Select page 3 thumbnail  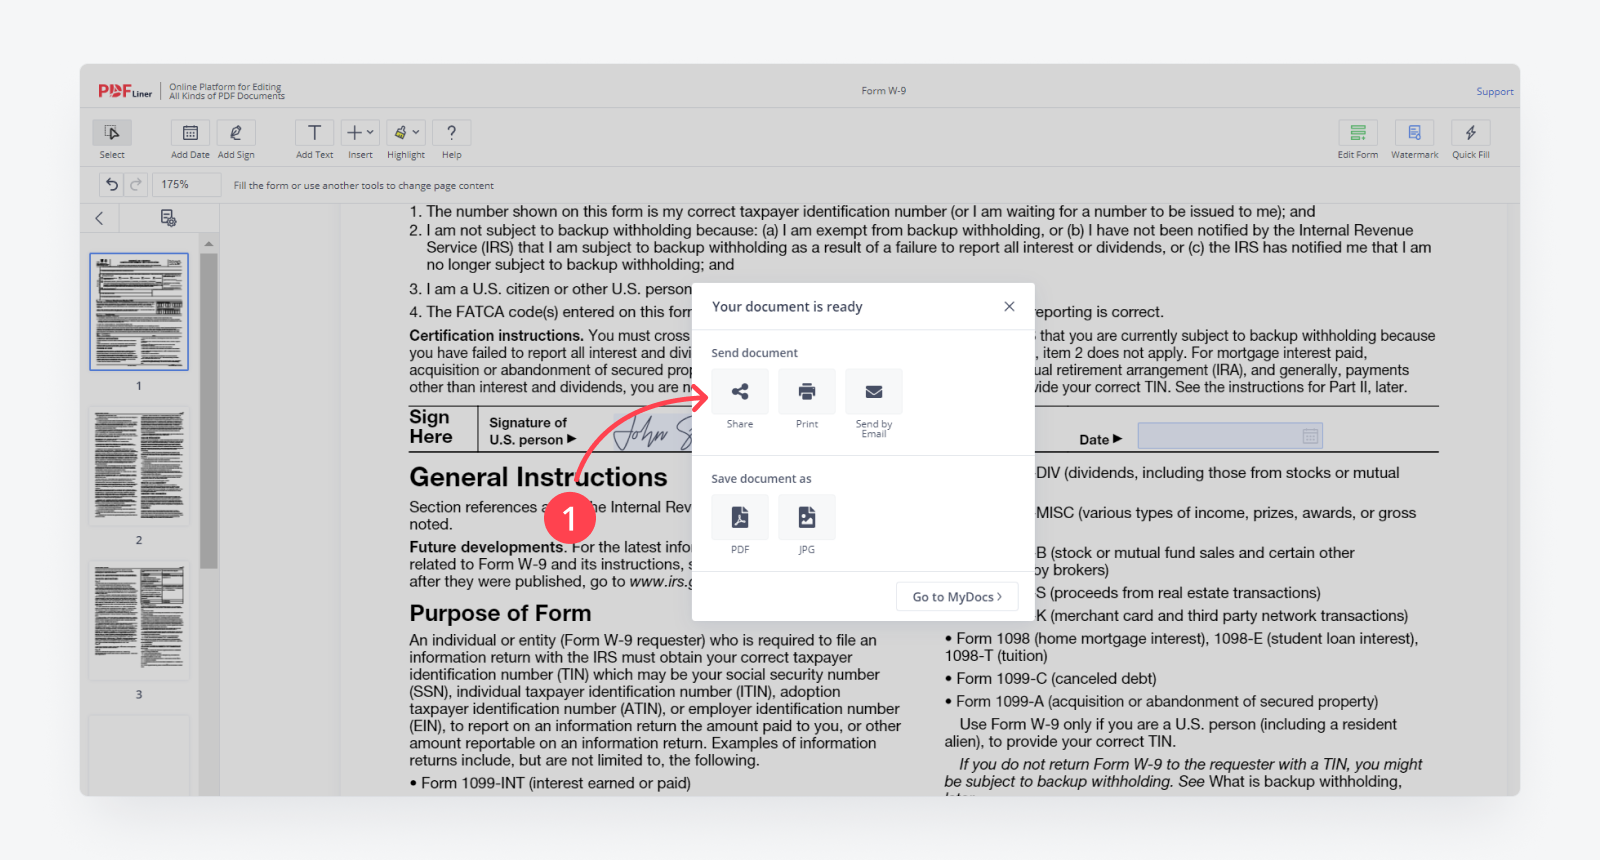[139, 621]
